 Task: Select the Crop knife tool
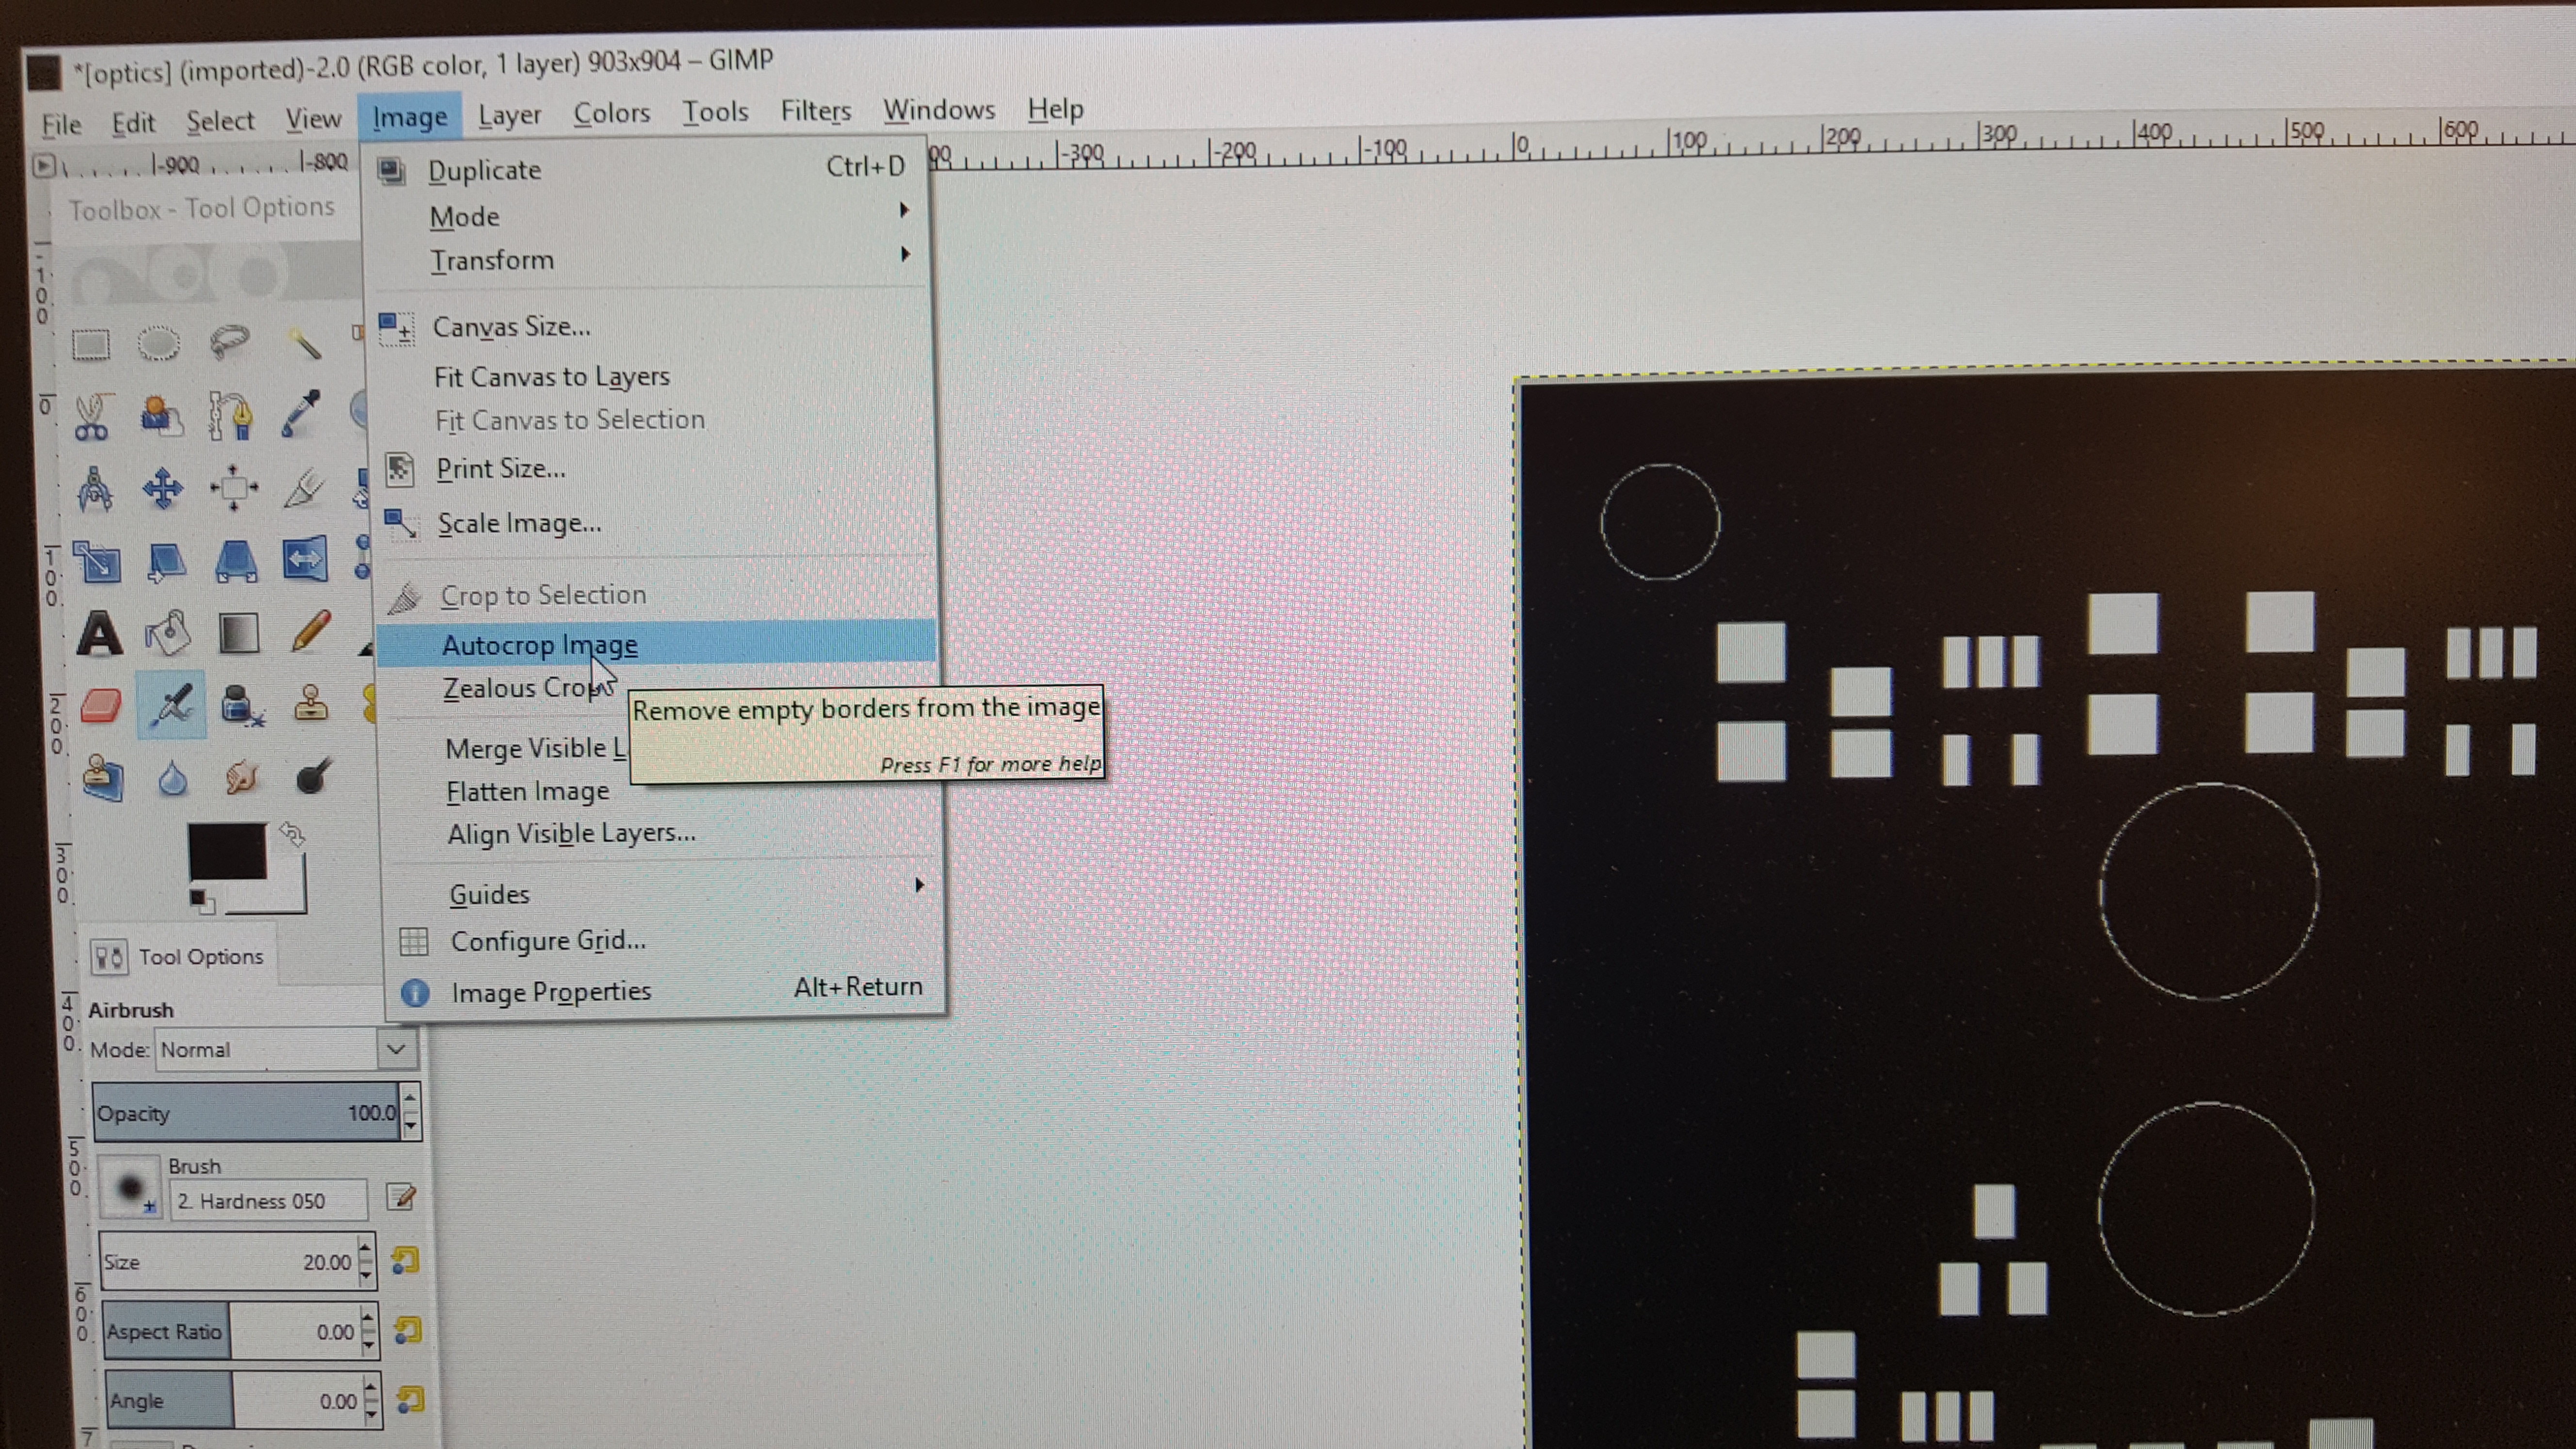[304, 487]
